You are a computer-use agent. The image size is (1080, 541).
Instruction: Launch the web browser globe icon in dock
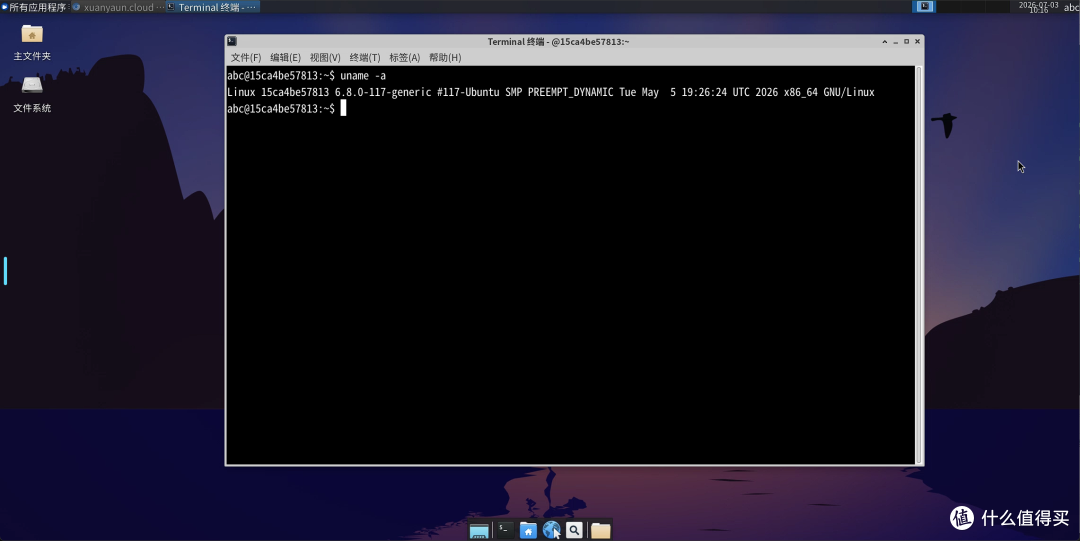(x=551, y=529)
